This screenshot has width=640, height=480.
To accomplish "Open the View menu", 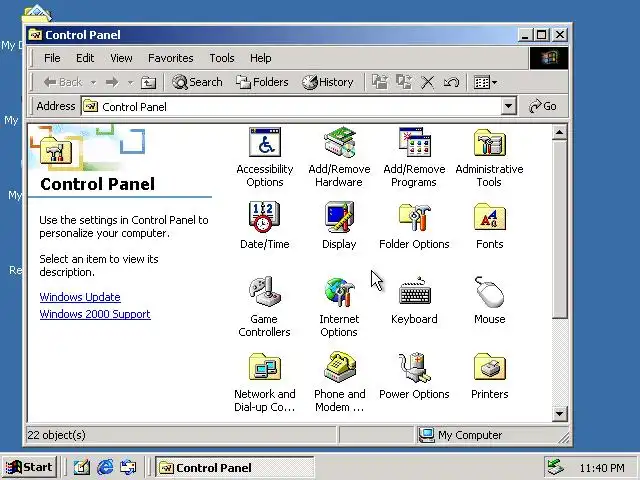I will tap(121, 58).
